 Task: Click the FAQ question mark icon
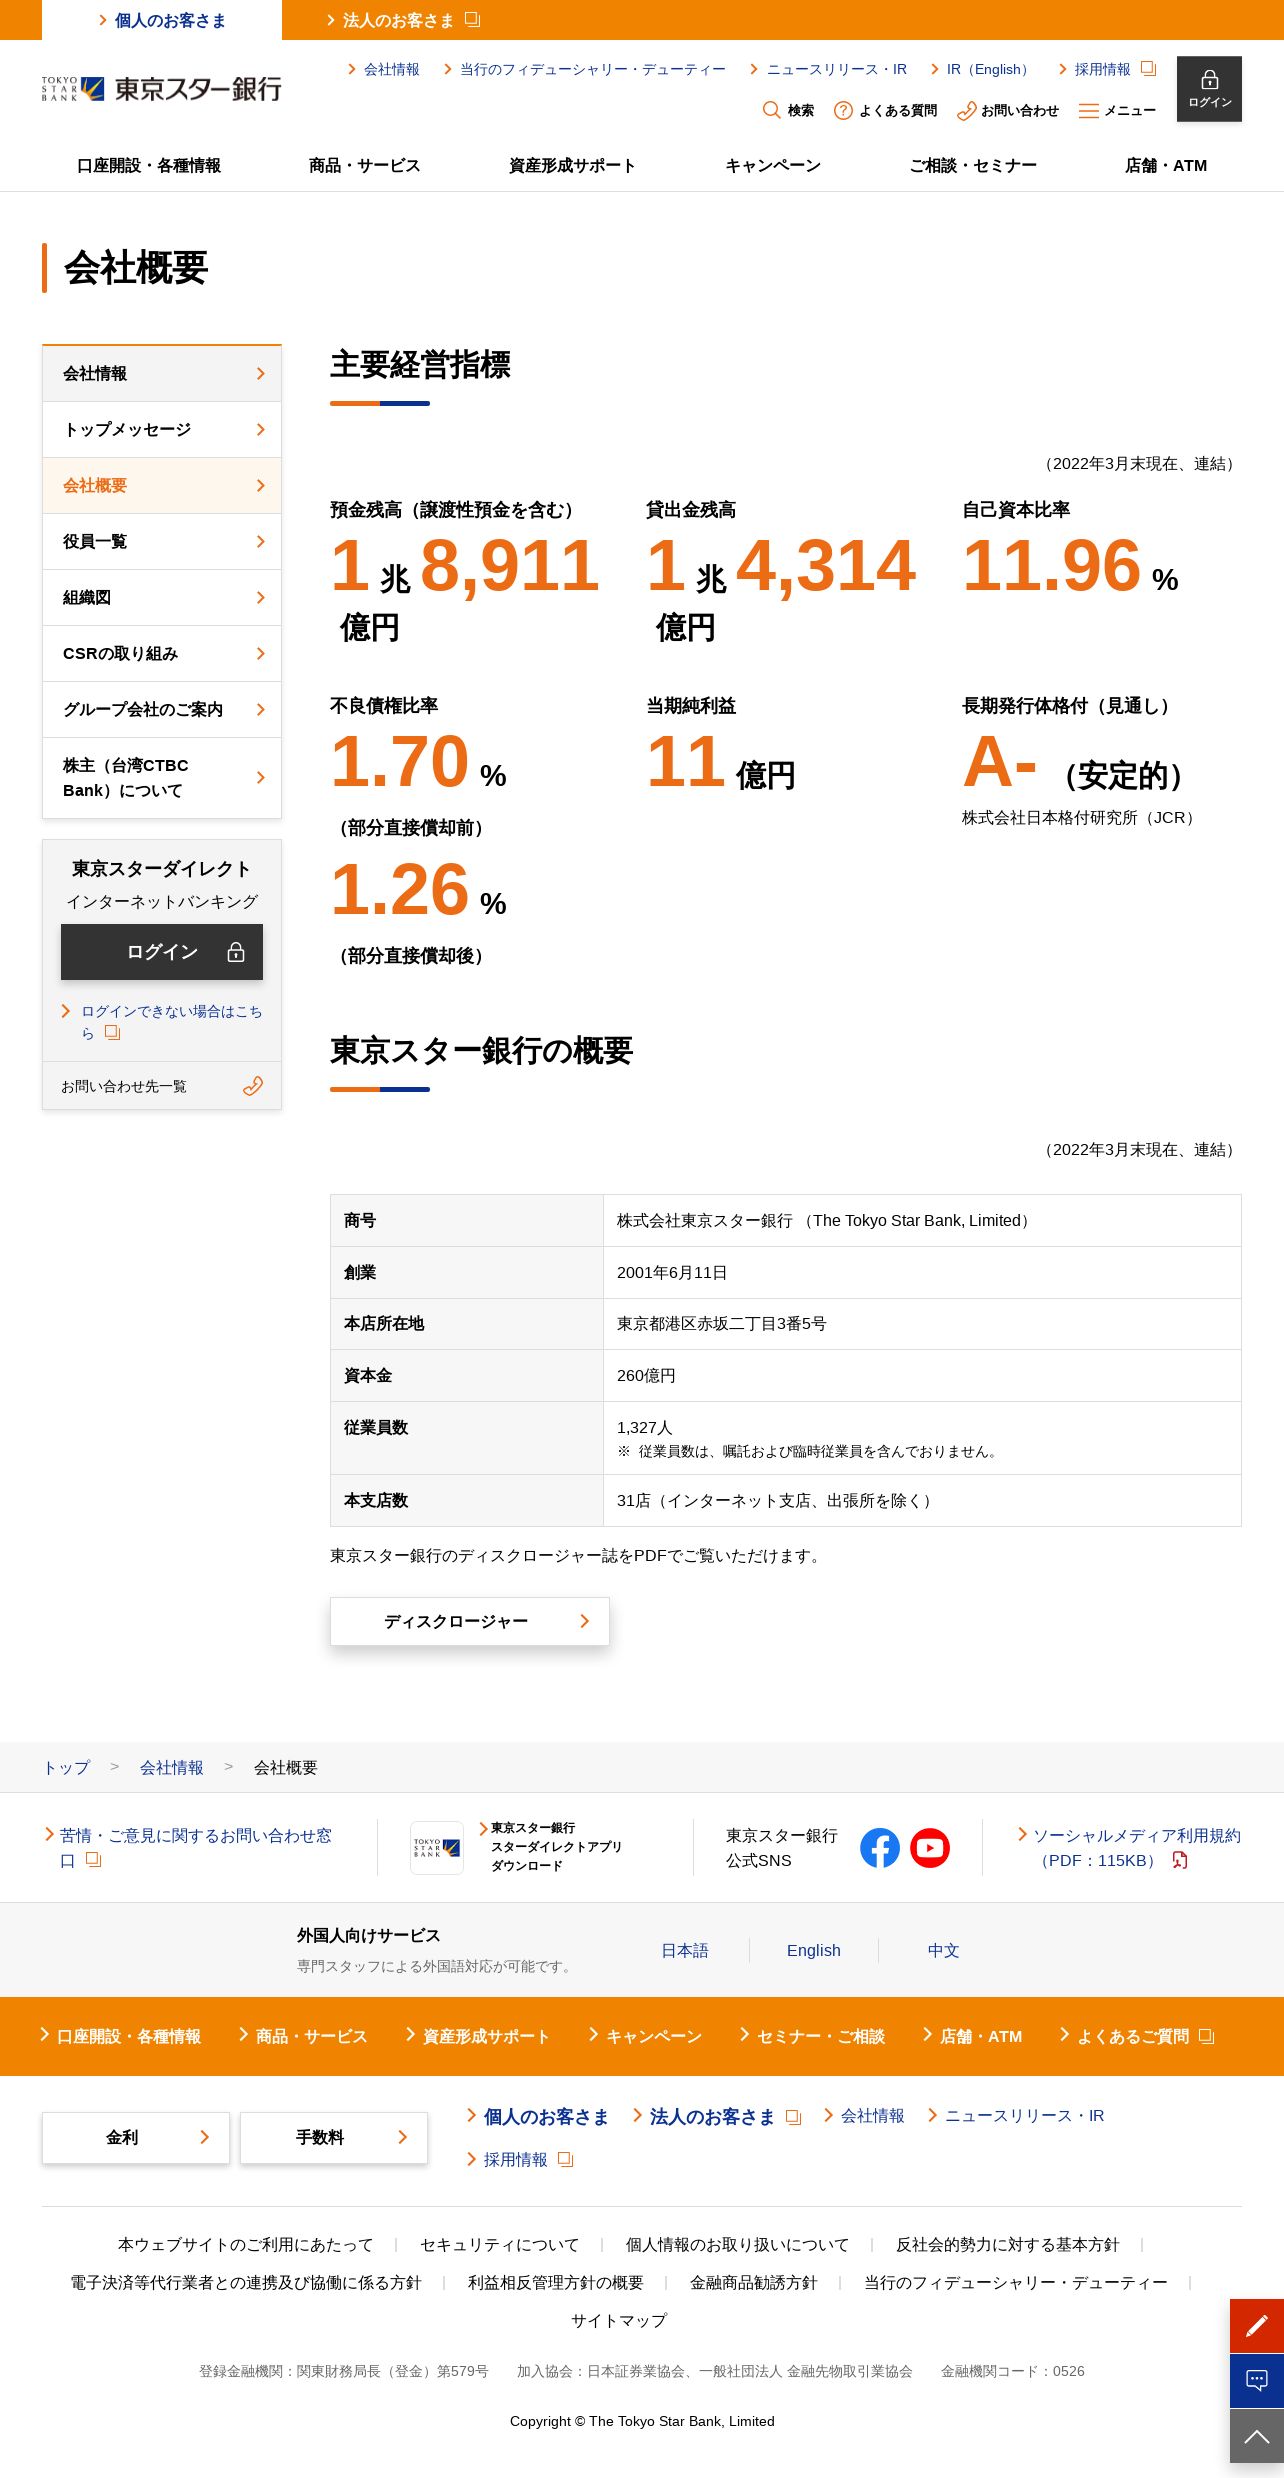point(843,110)
